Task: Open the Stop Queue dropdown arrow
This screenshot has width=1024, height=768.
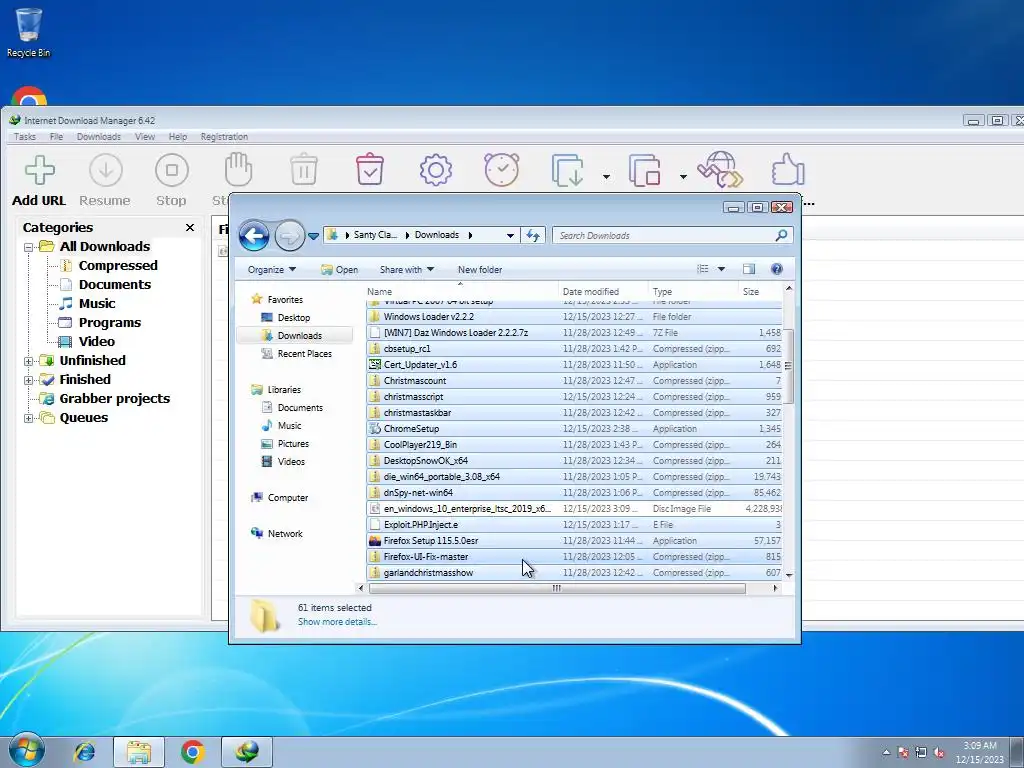Action: 683,176
